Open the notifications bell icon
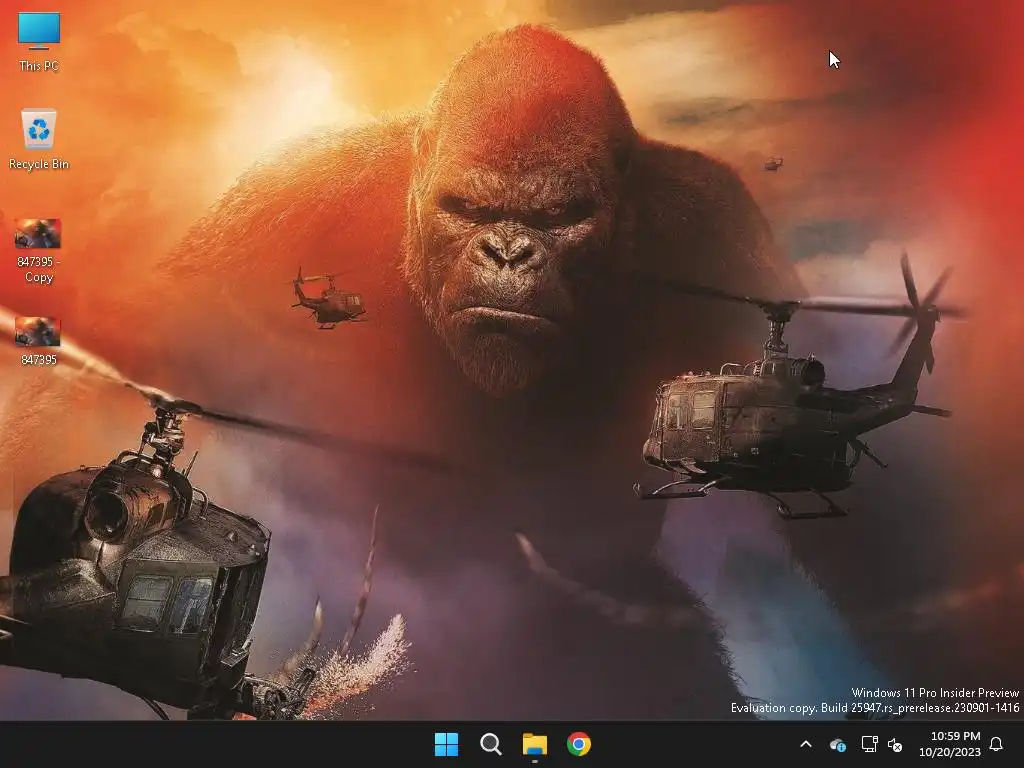The image size is (1024, 768). pyautogui.click(x=996, y=744)
